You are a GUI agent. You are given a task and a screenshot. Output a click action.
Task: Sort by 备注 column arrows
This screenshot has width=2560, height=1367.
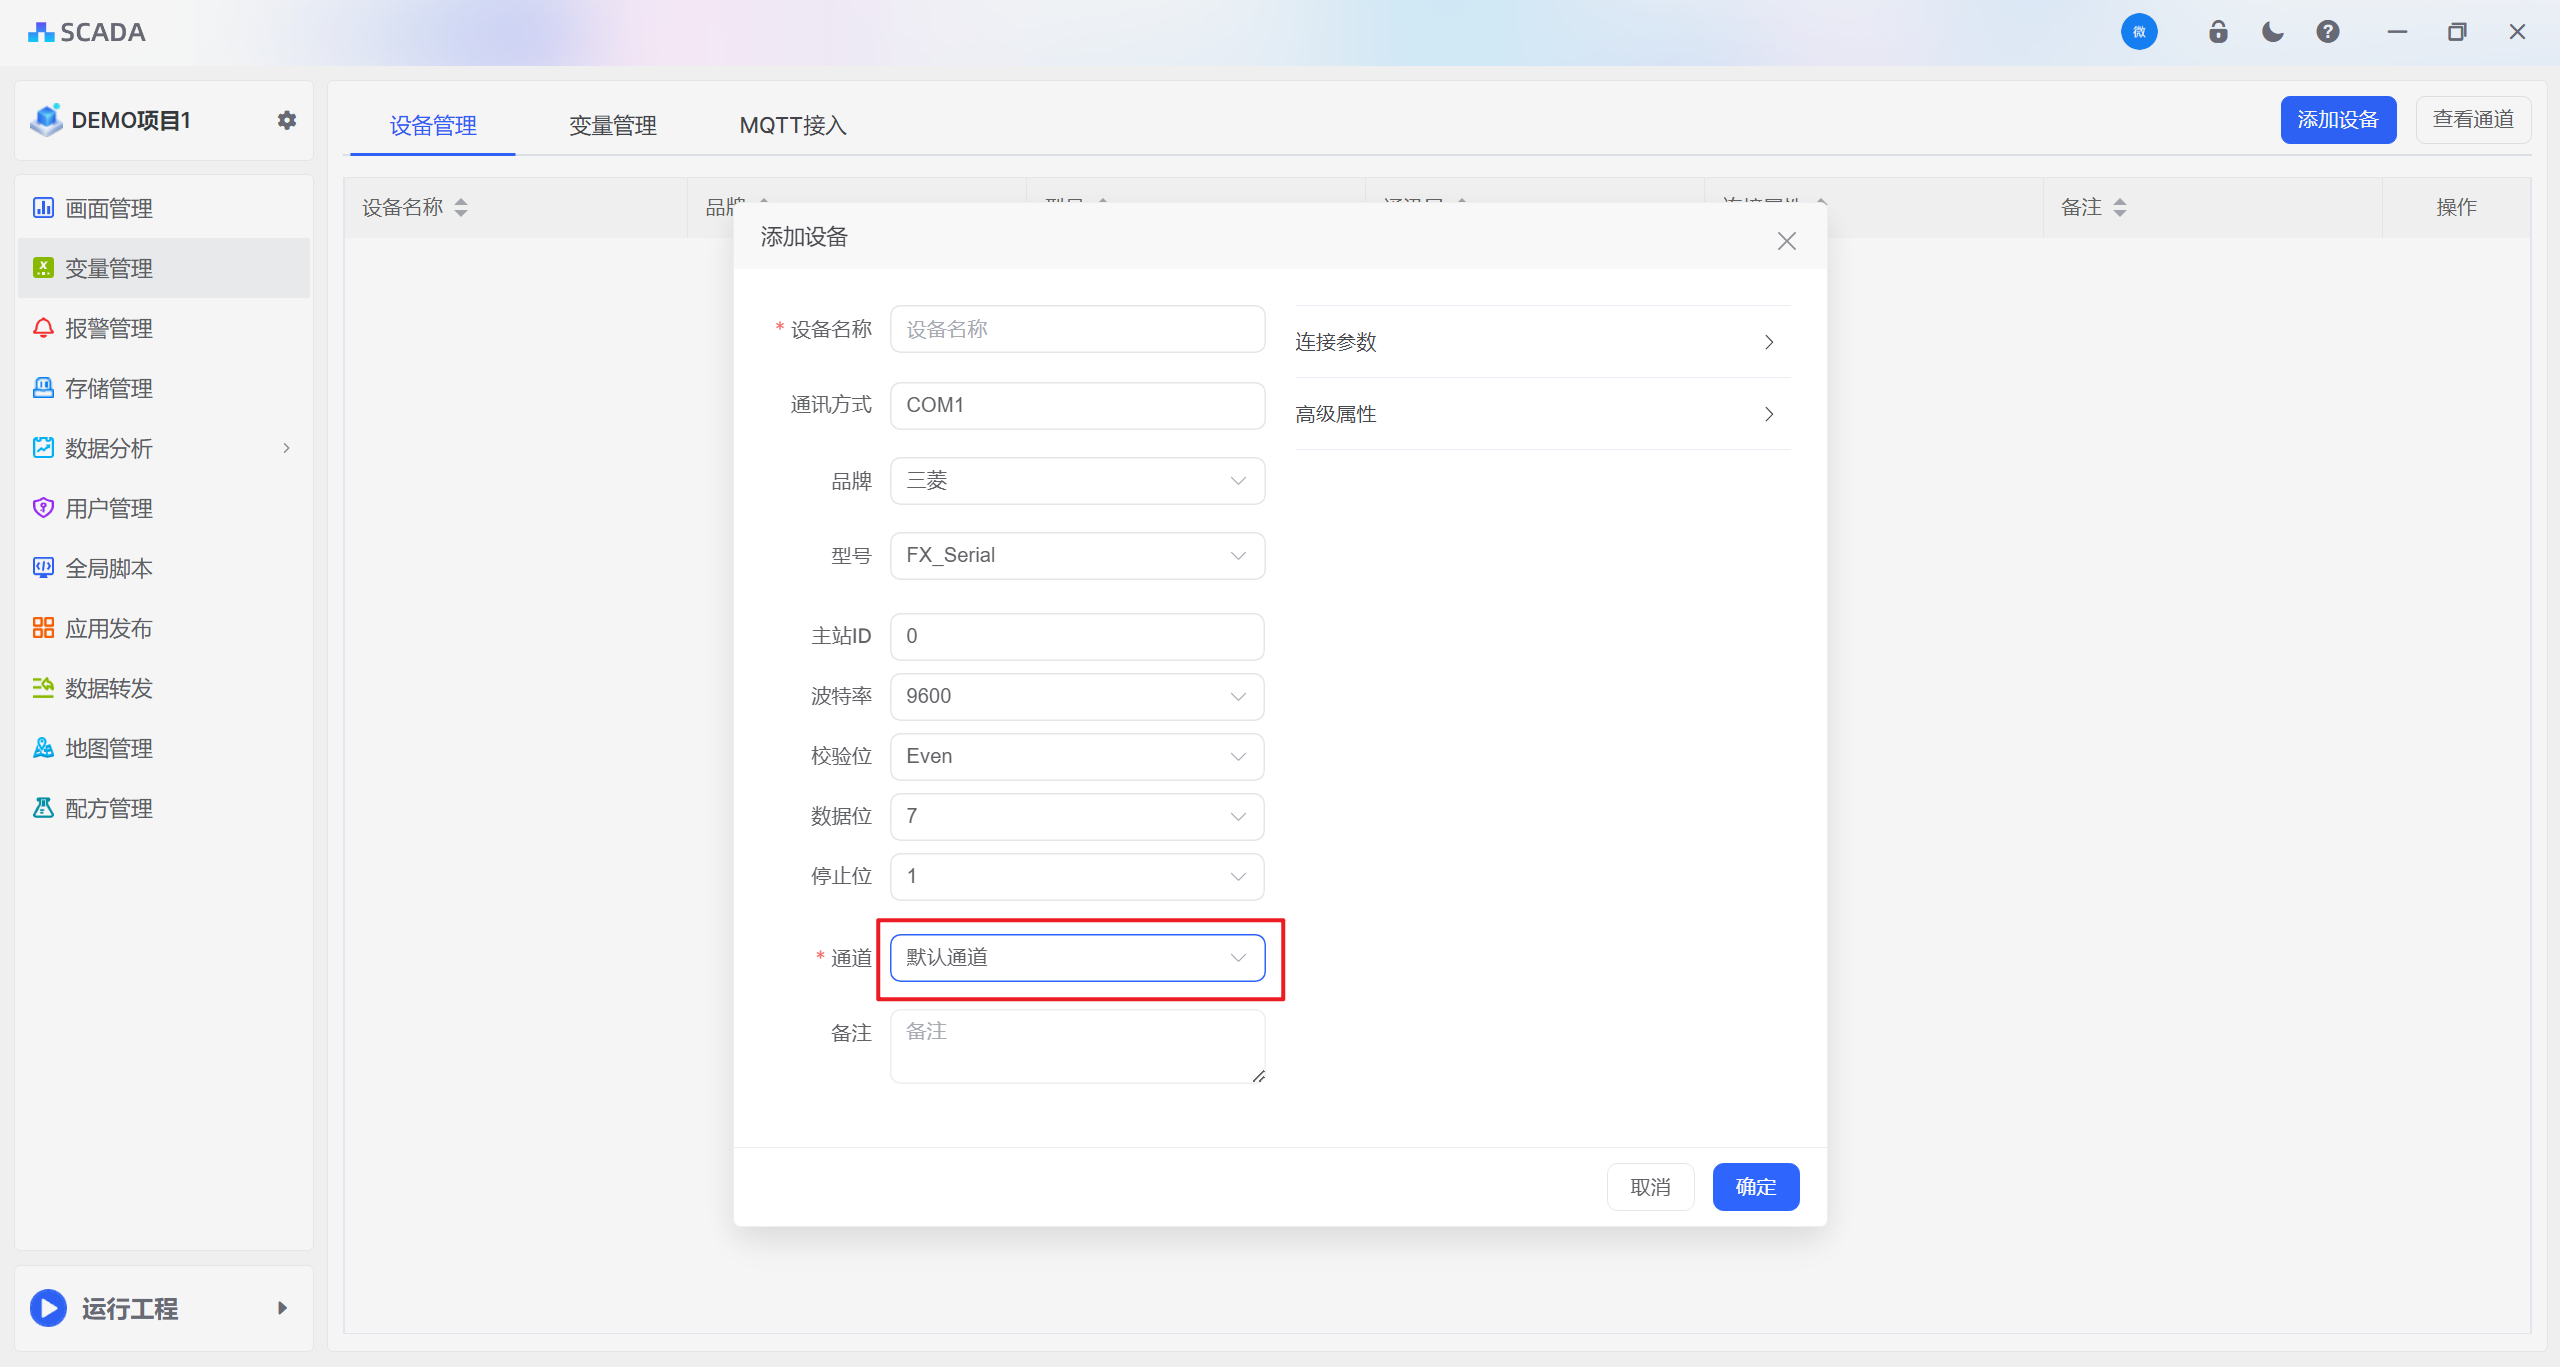pyautogui.click(x=2120, y=208)
